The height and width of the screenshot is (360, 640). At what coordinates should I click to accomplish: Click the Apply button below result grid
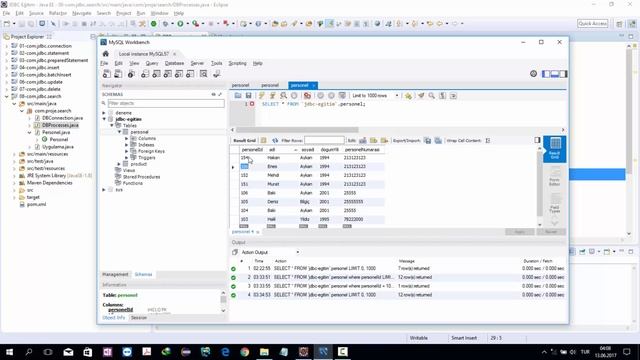520,232
